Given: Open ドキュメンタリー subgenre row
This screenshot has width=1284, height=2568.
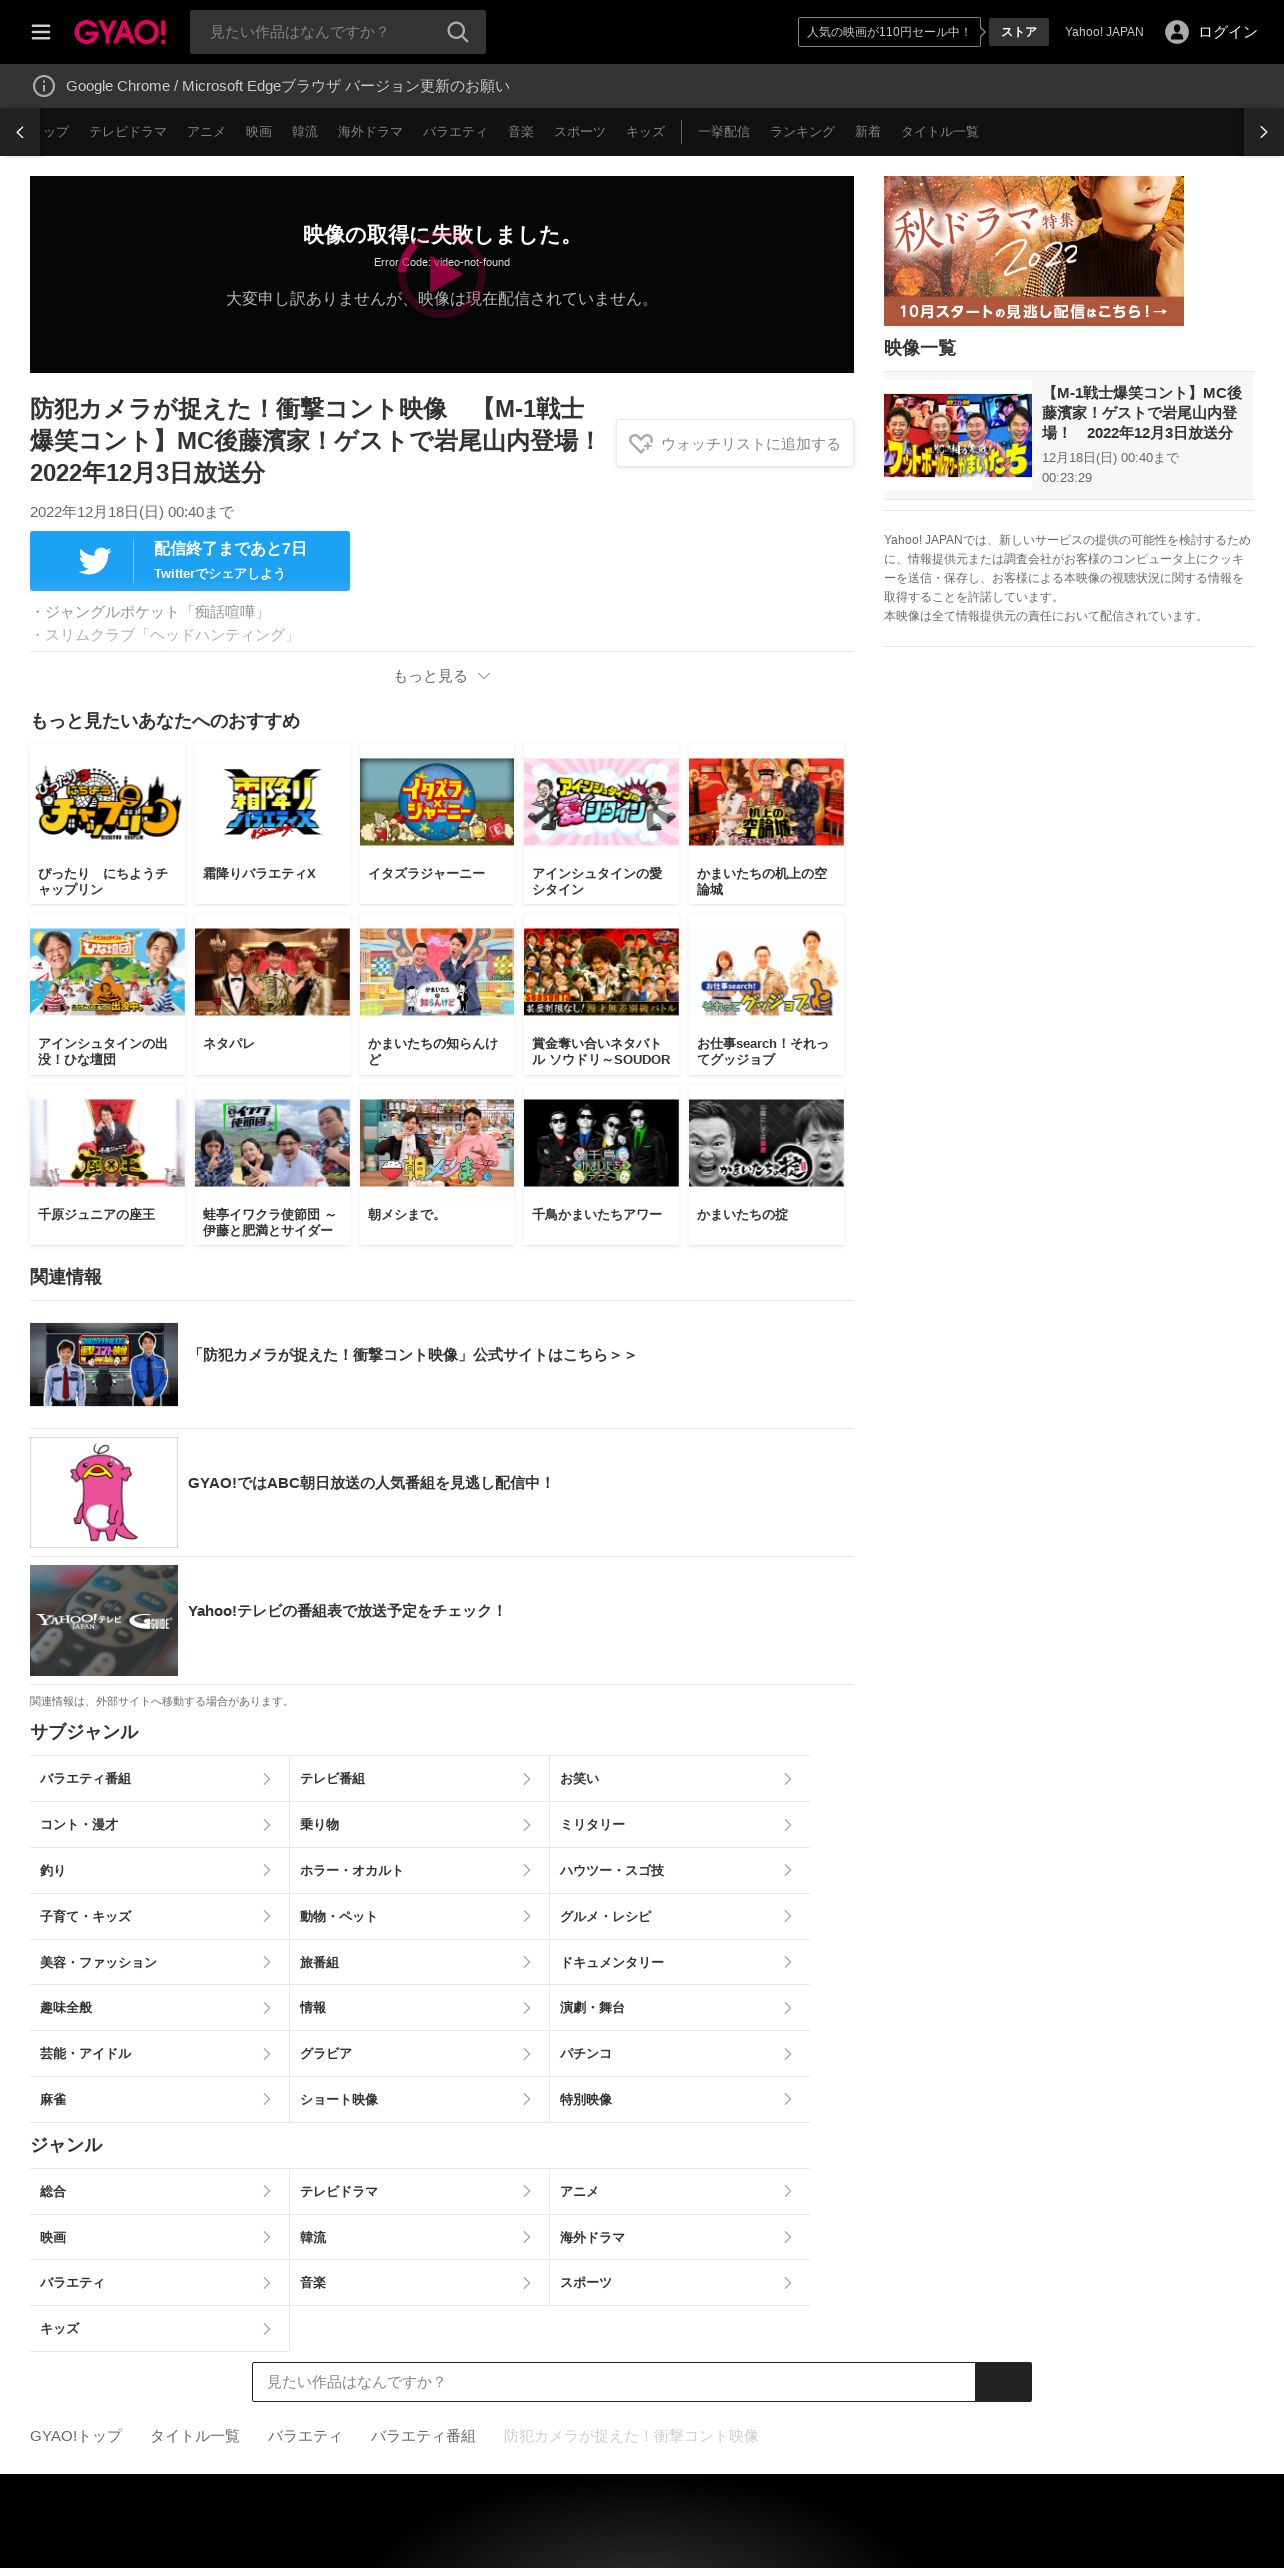Looking at the screenshot, I should tap(680, 1963).
